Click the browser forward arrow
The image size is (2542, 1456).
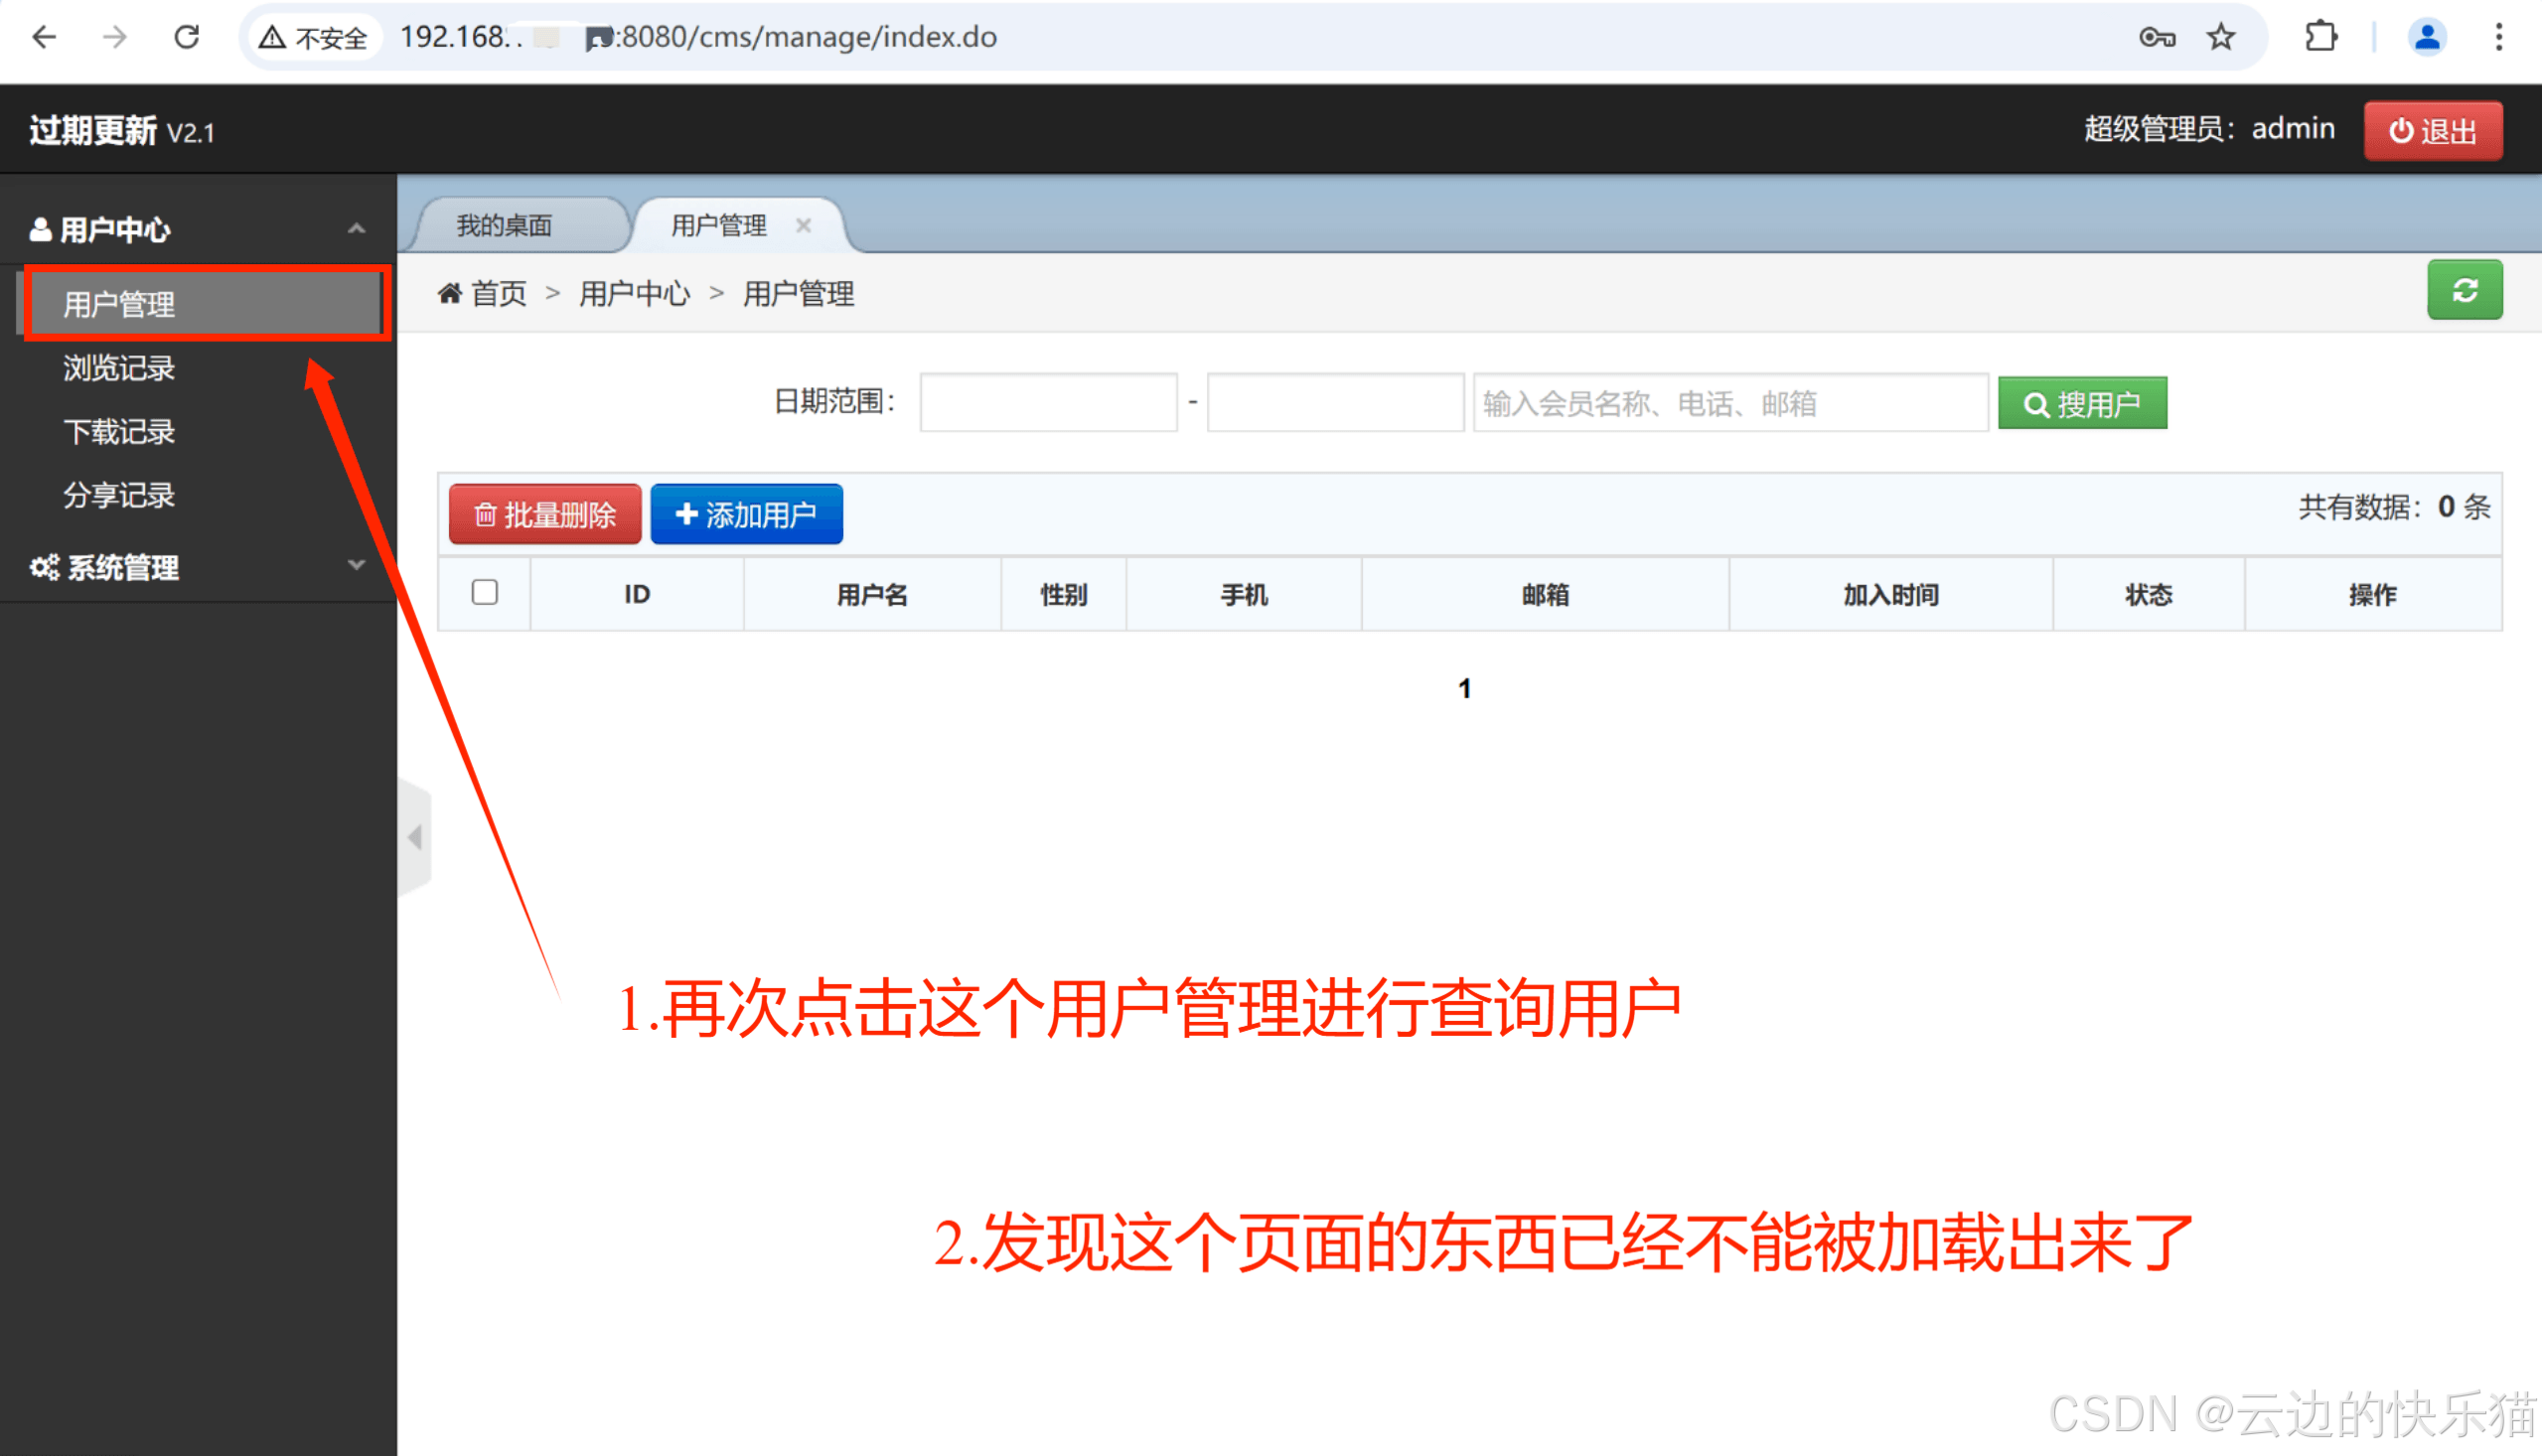(115, 37)
